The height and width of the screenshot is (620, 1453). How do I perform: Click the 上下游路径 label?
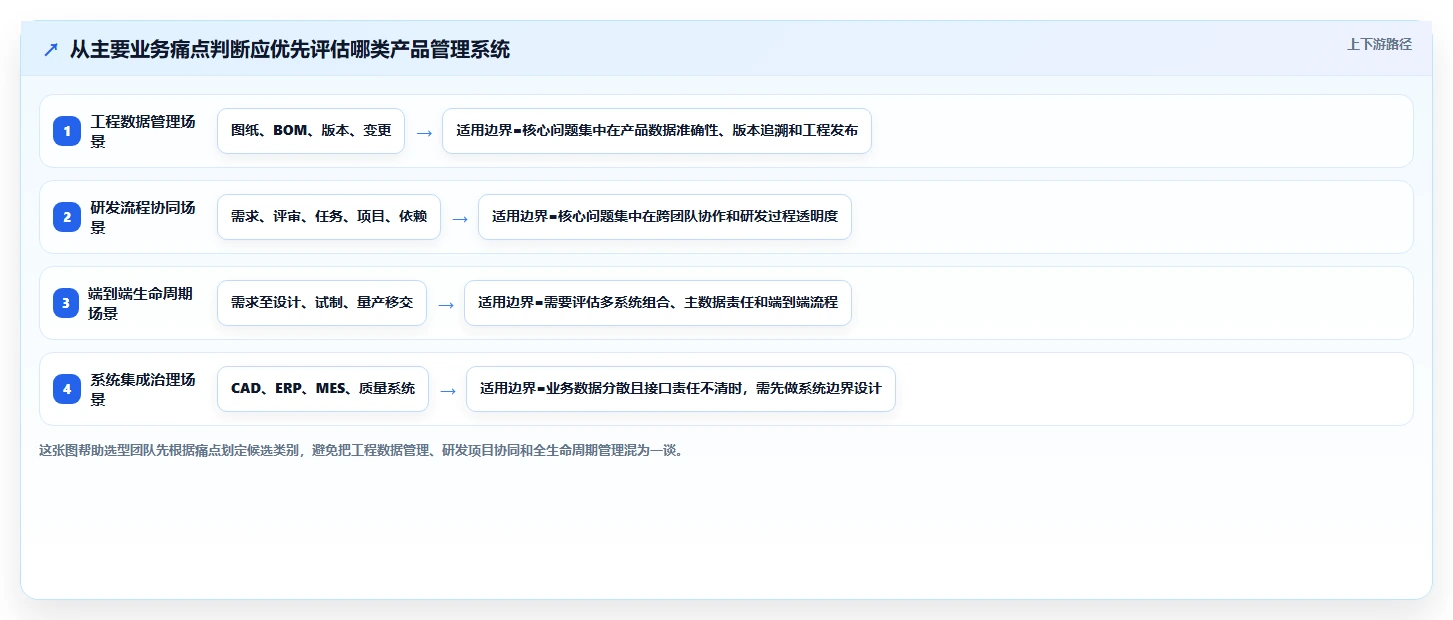[x=1379, y=44]
